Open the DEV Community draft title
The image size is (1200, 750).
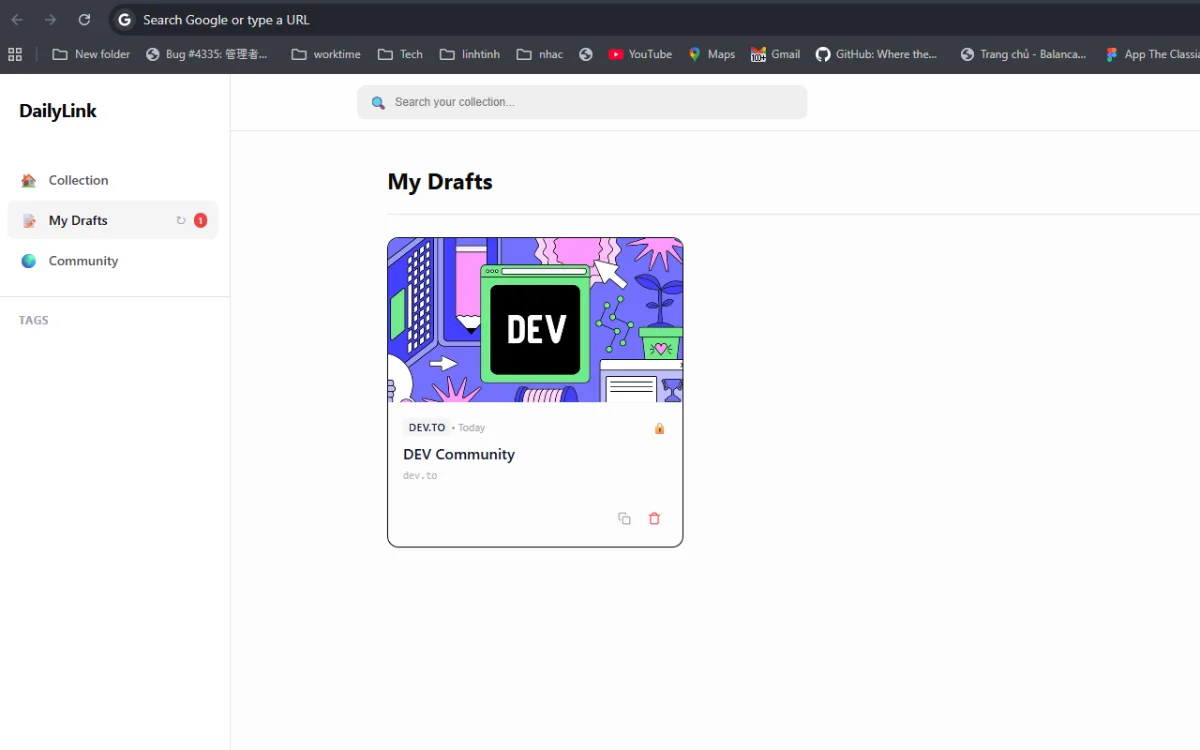point(459,454)
